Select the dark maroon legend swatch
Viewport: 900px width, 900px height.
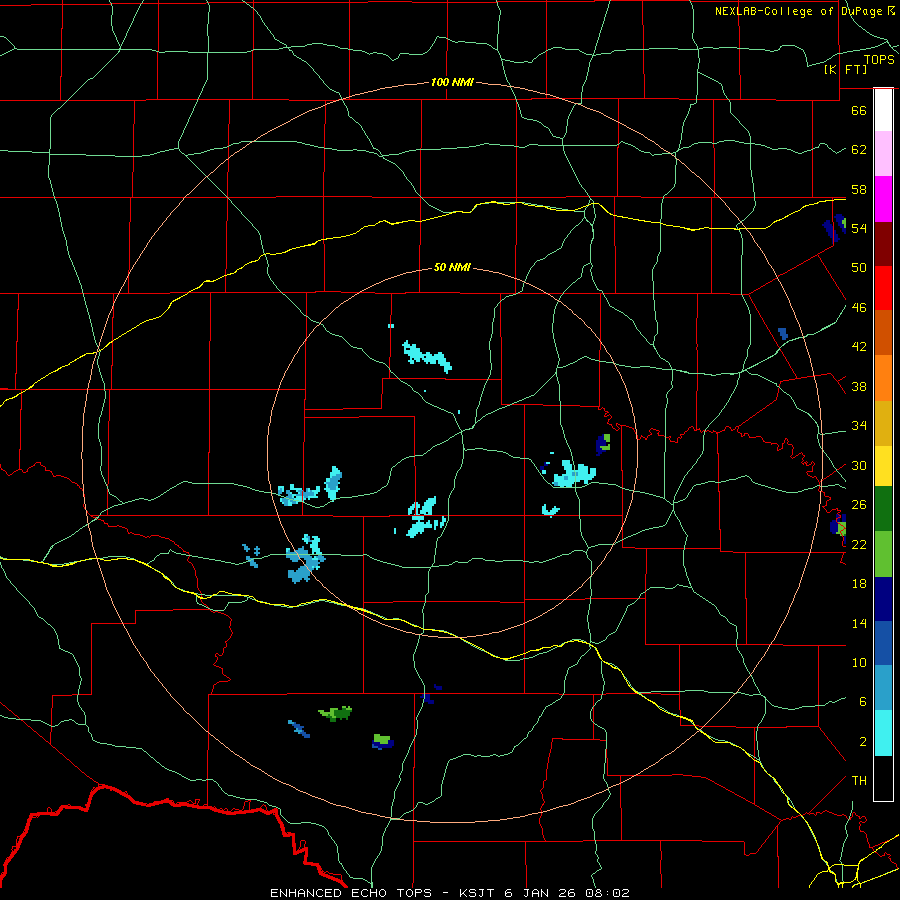point(883,243)
